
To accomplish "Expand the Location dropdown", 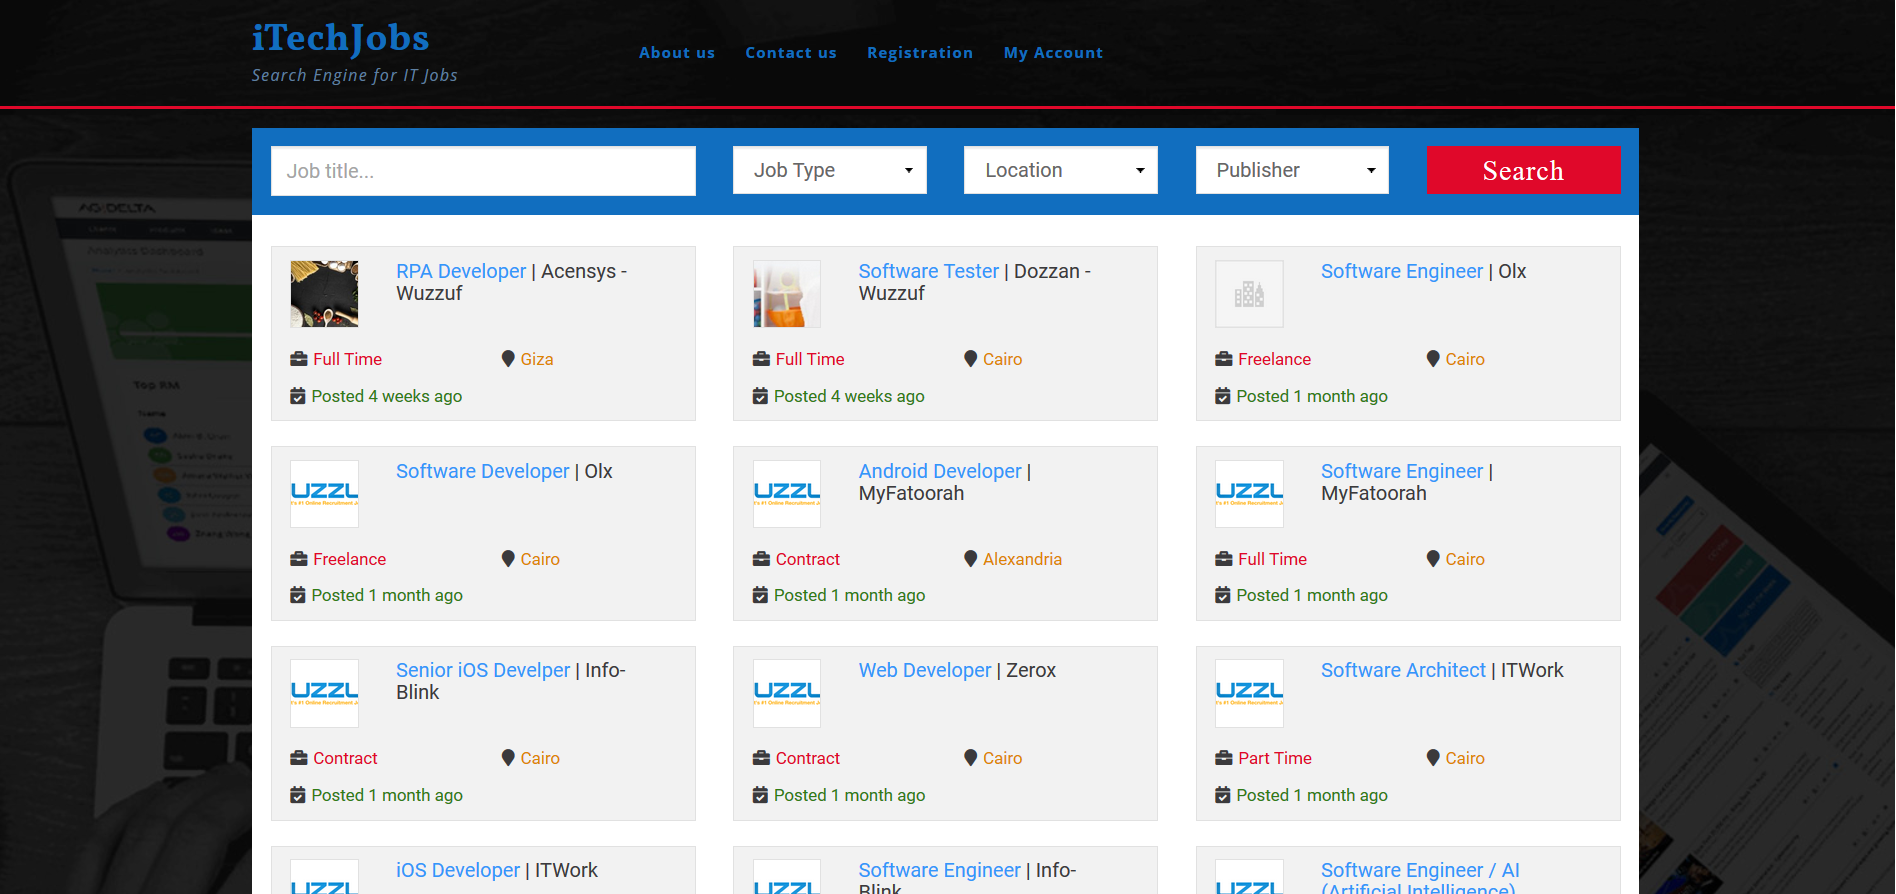I will click(x=1061, y=170).
